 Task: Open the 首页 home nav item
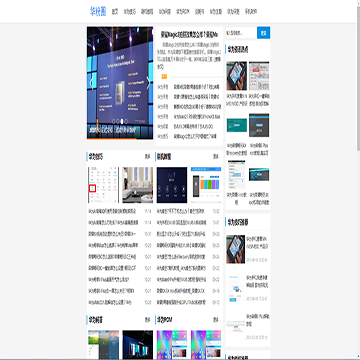[115, 11]
